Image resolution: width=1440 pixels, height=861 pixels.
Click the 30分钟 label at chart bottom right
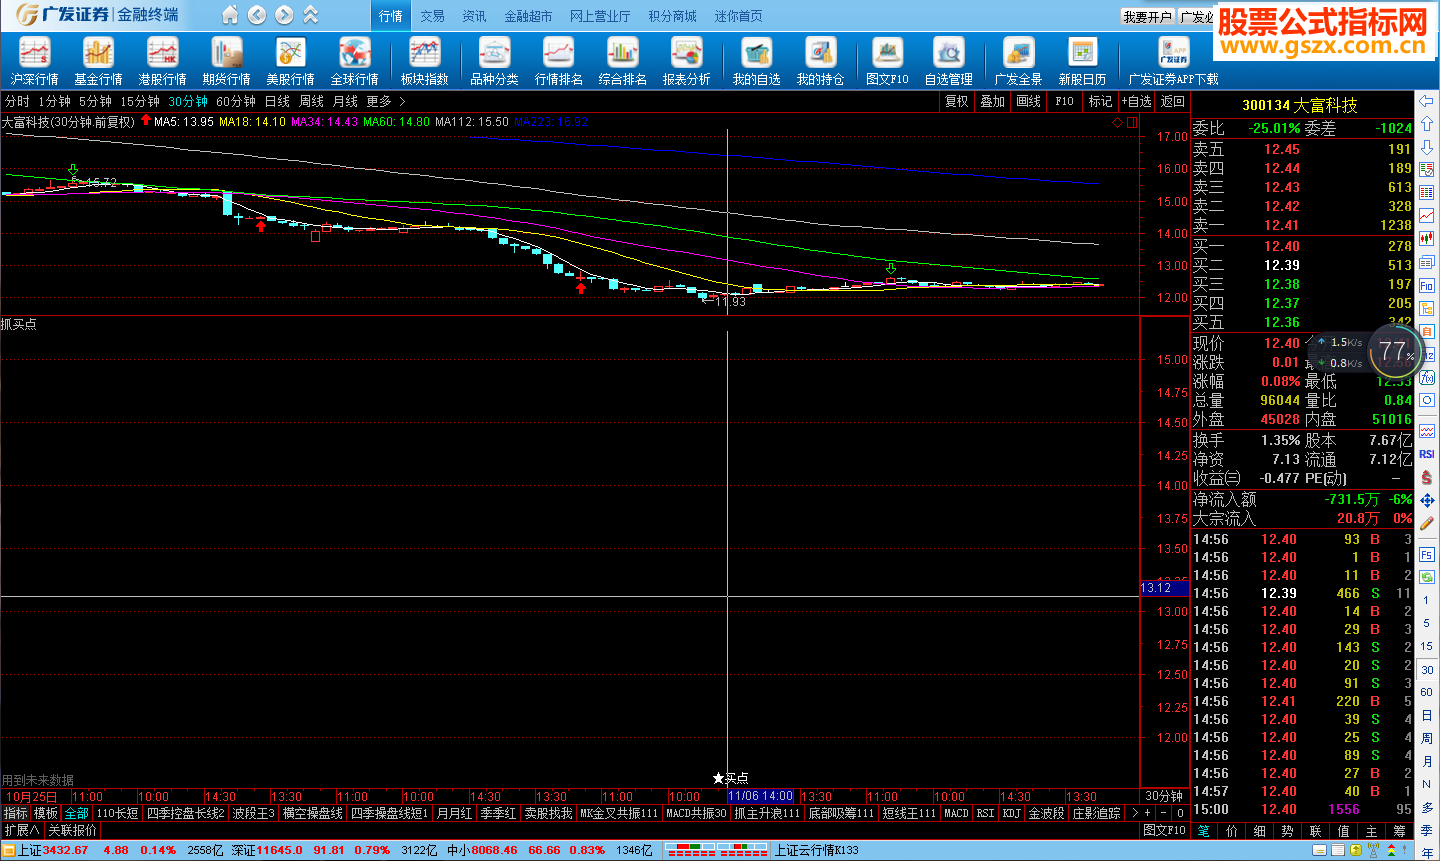click(x=1164, y=796)
